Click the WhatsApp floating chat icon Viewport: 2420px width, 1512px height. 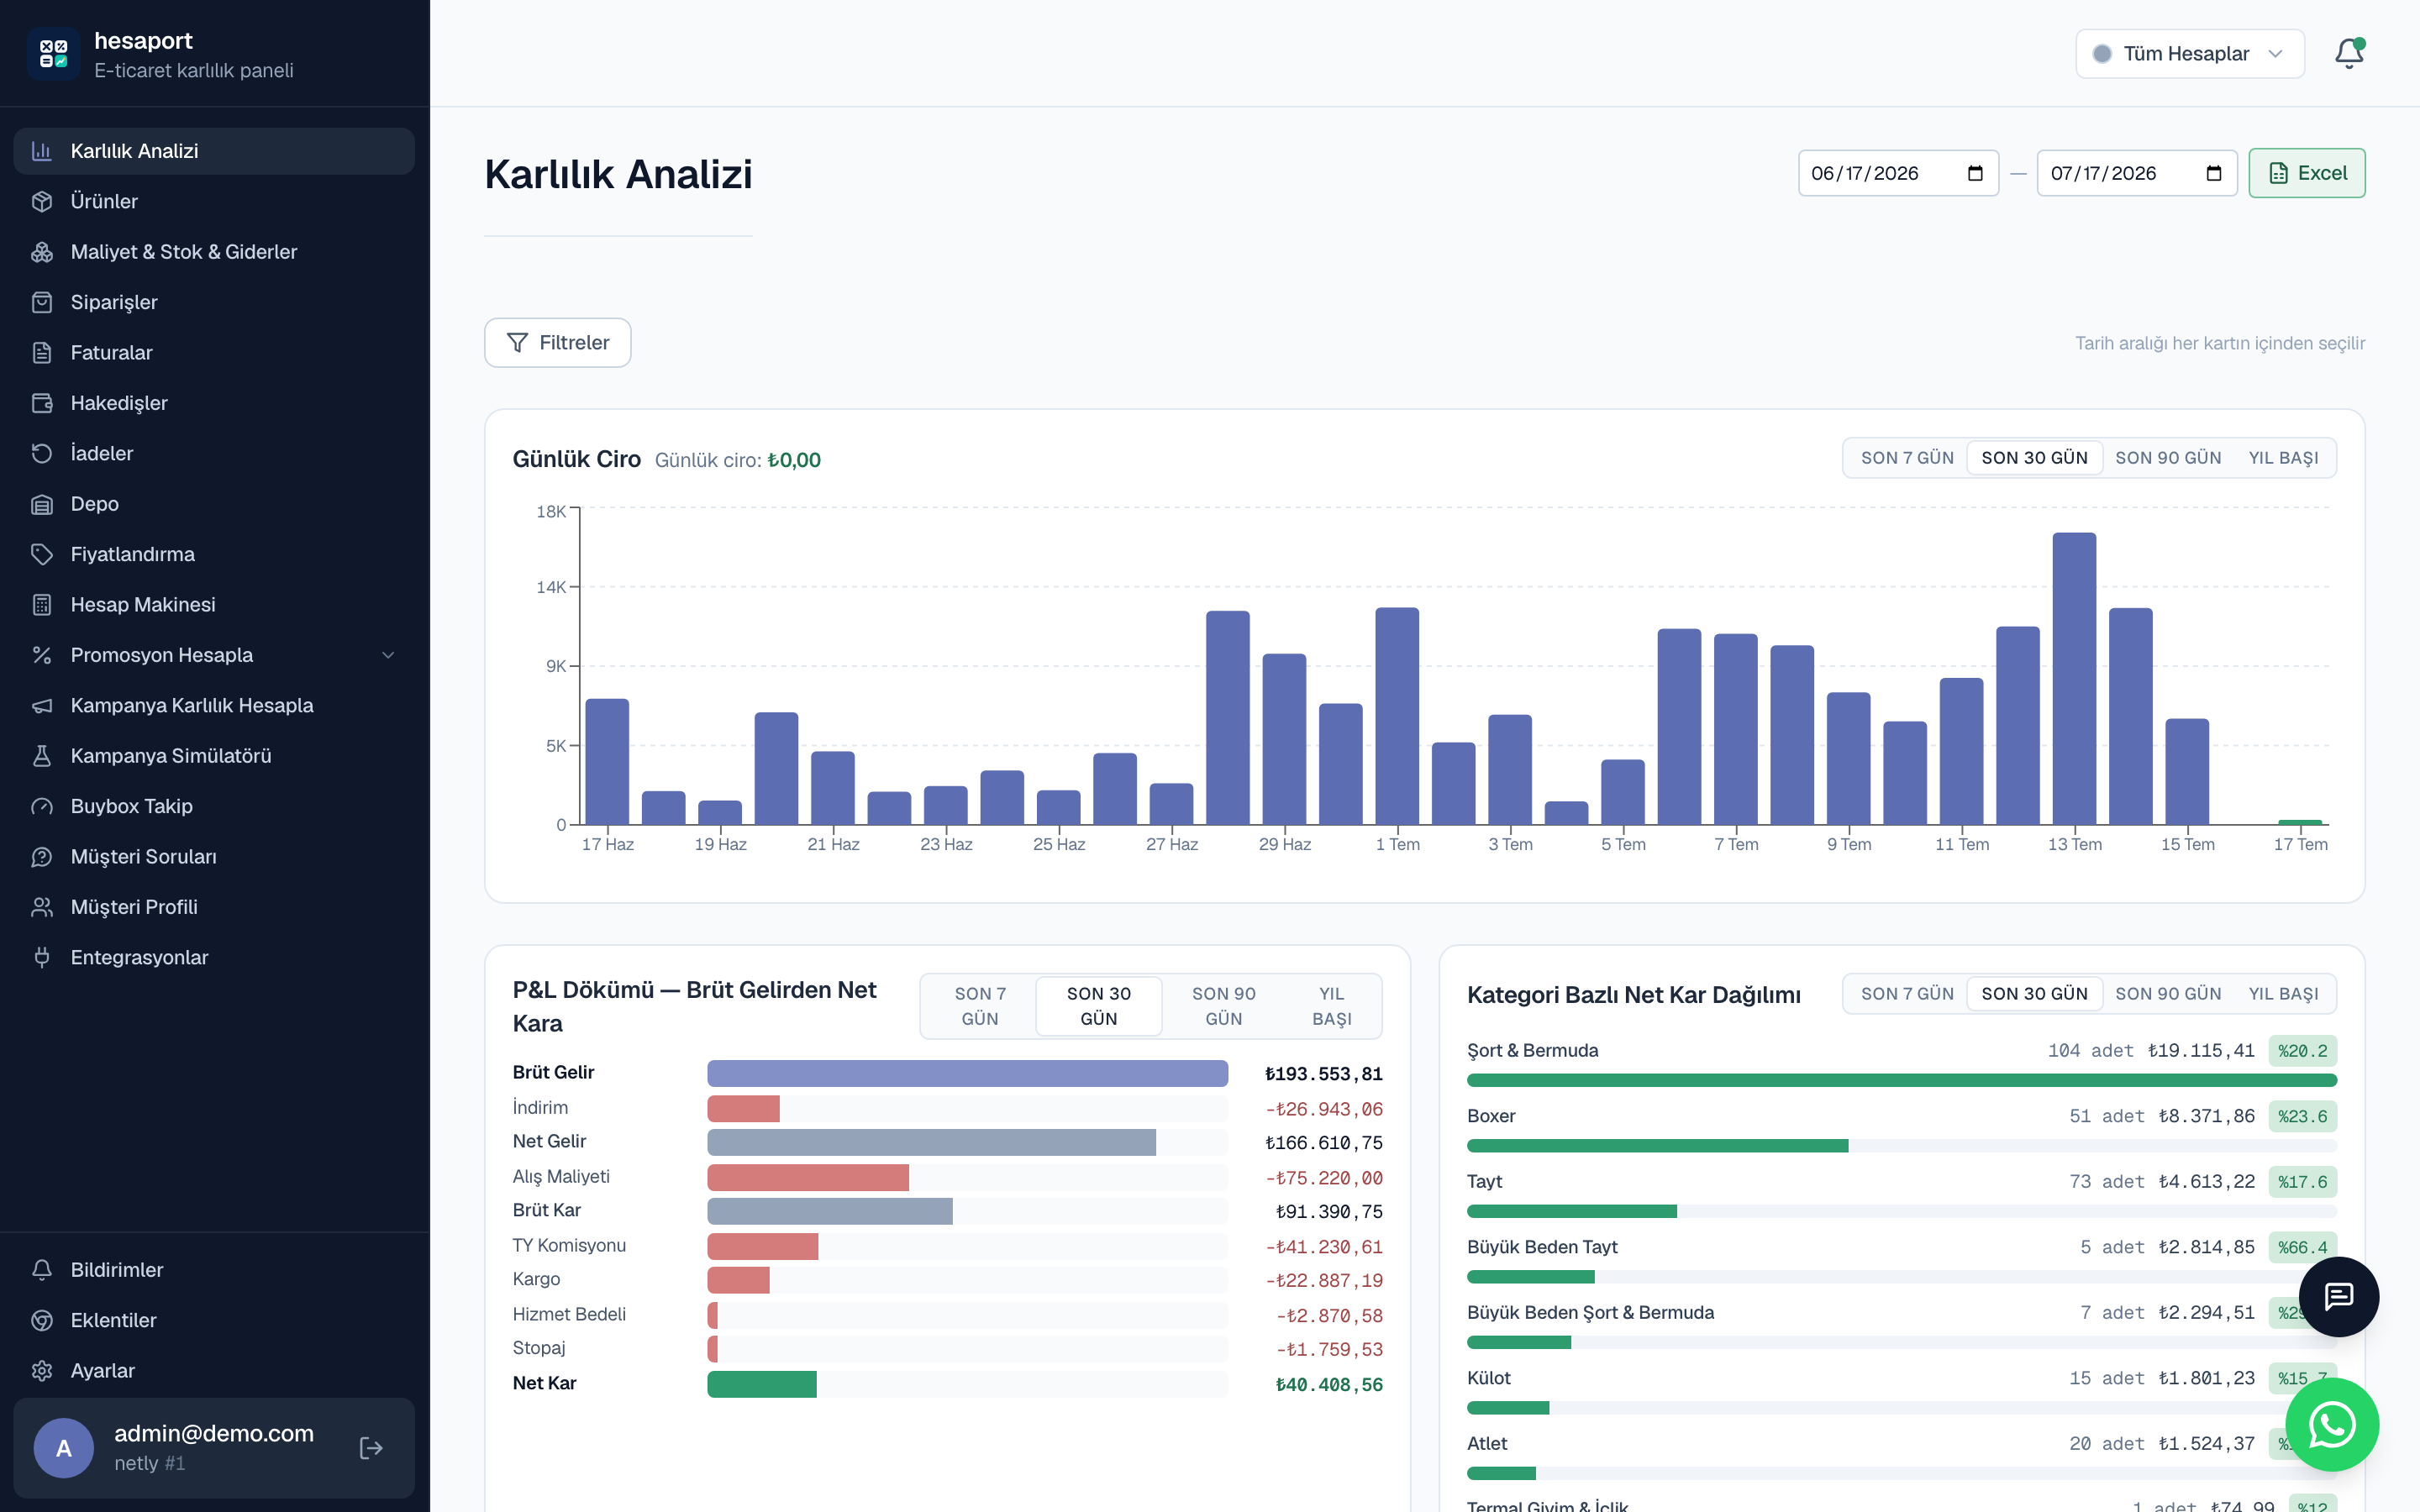pyautogui.click(x=2332, y=1424)
